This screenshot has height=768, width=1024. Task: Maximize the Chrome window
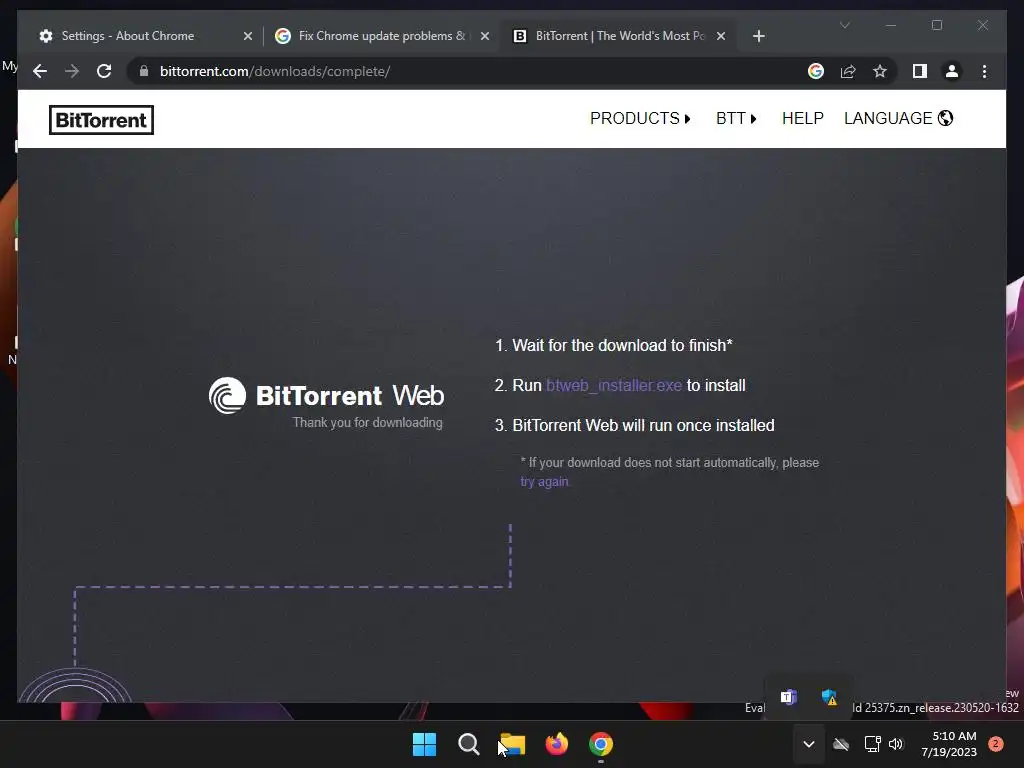[x=936, y=25]
